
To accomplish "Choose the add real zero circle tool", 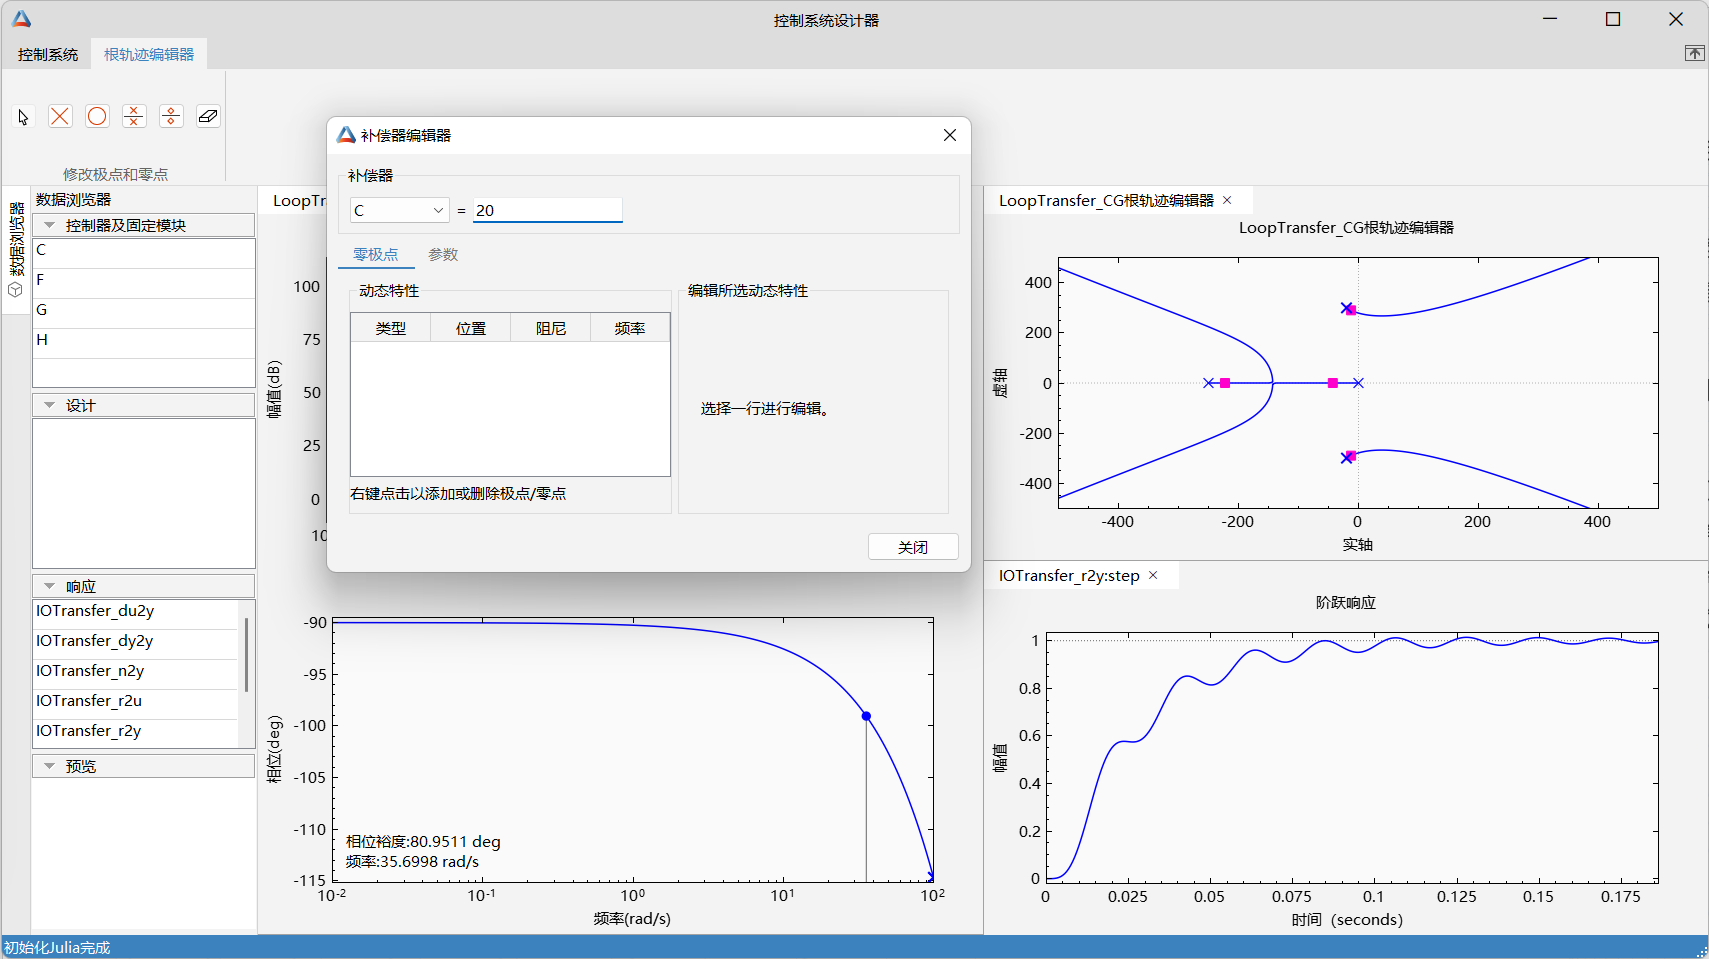I will point(97,117).
